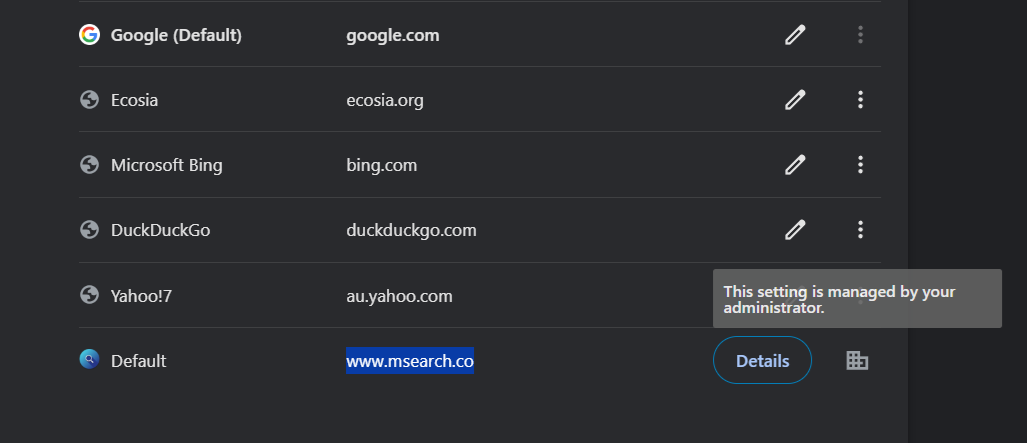Click pencil edit icon for Ecosia
Viewport: 1027px width, 443px height.
pos(795,100)
